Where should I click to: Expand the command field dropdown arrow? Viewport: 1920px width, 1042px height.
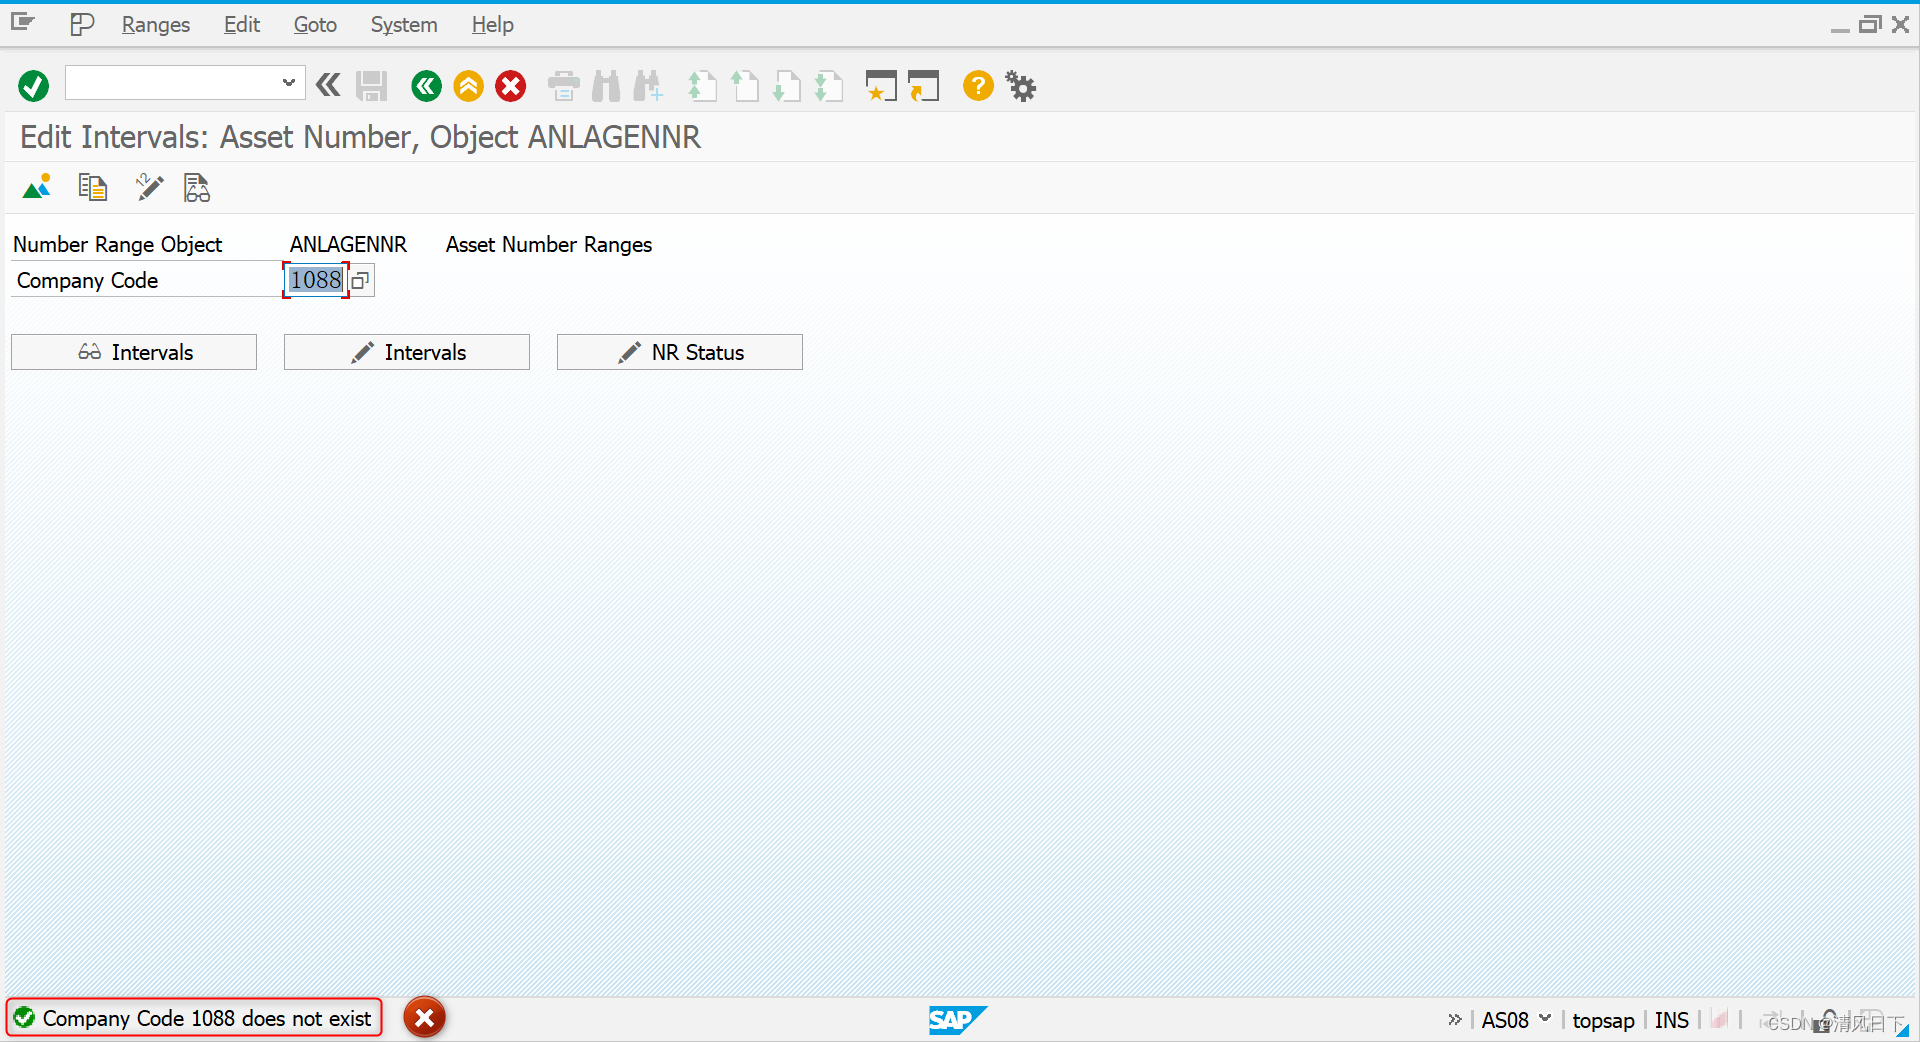click(289, 83)
